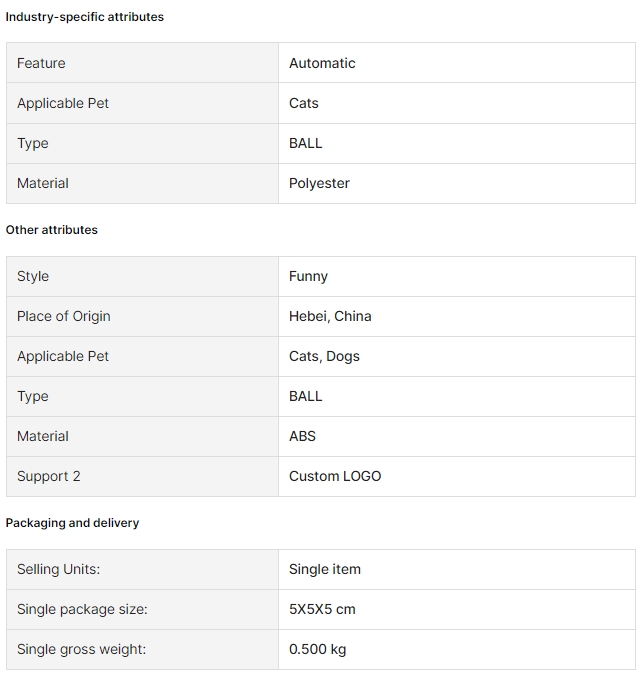
Task: Select the 0.500 kg weight value
Action: (x=317, y=649)
